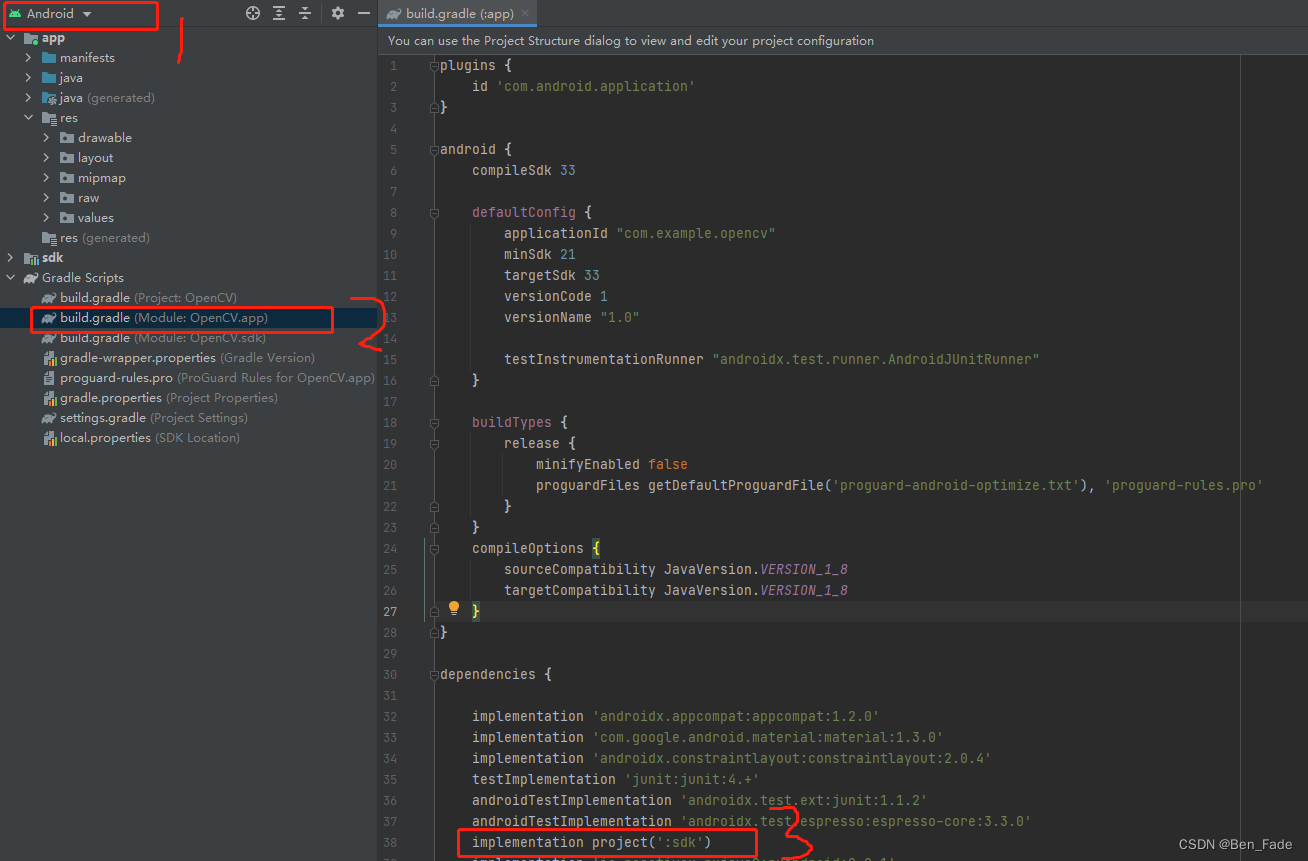Expand the manifests folder
Viewport: 1308px width, 861px height.
(x=28, y=57)
